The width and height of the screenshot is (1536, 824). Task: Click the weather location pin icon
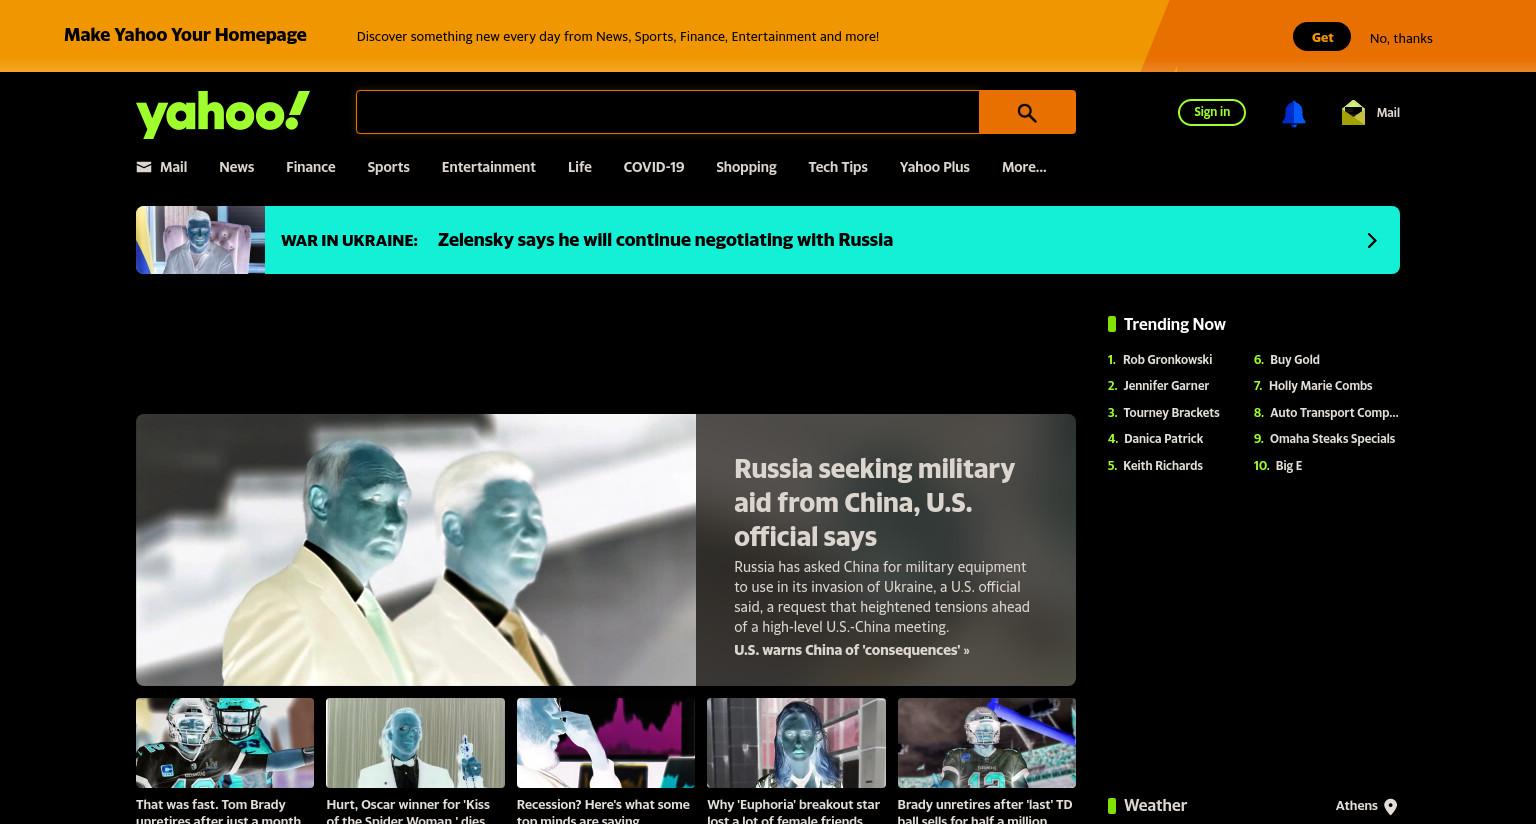(1390, 806)
